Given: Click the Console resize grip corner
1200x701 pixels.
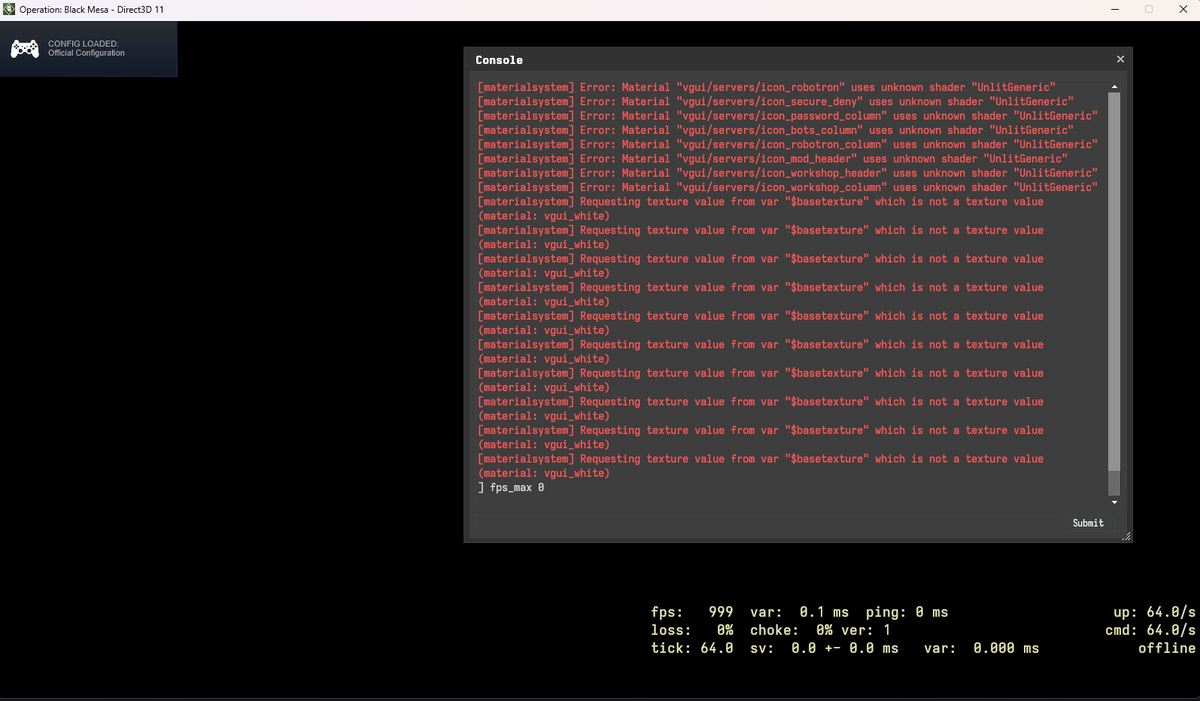Looking at the screenshot, I should point(1126,537).
